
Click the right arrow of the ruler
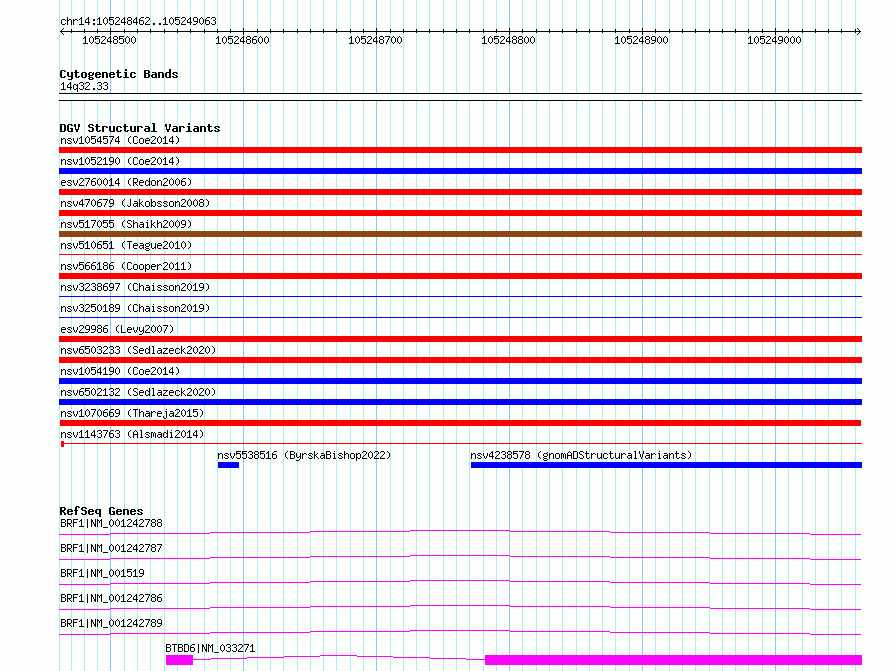(859, 32)
